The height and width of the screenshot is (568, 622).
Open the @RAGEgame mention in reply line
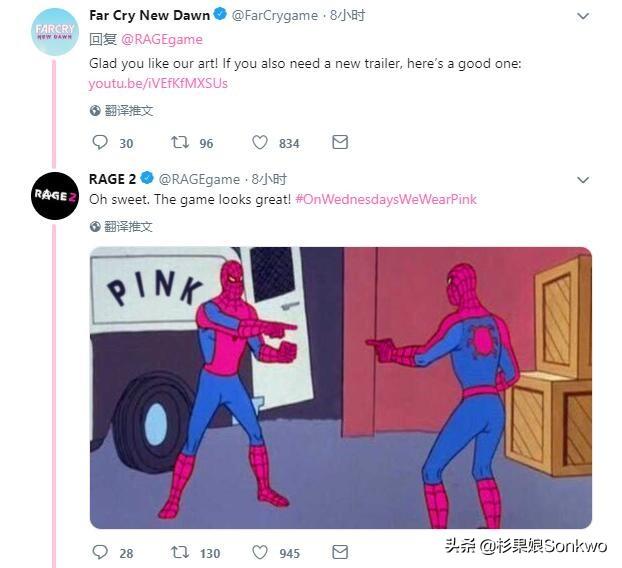162,39
